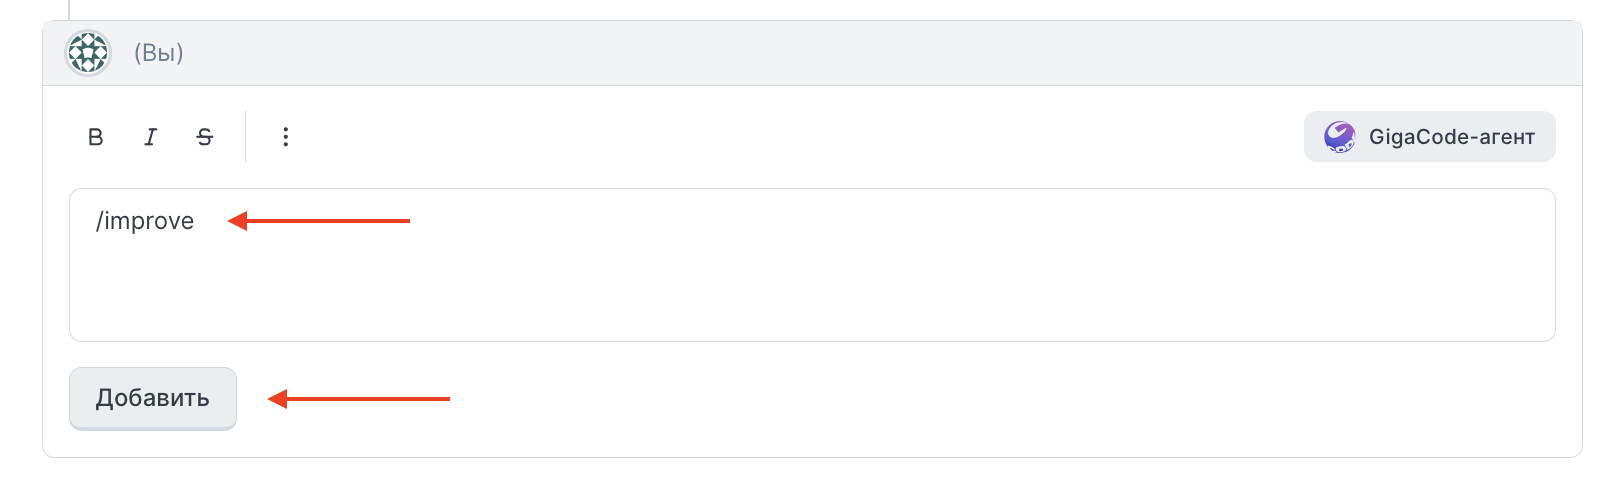Click the GigaCode-агент text label

coord(1451,137)
